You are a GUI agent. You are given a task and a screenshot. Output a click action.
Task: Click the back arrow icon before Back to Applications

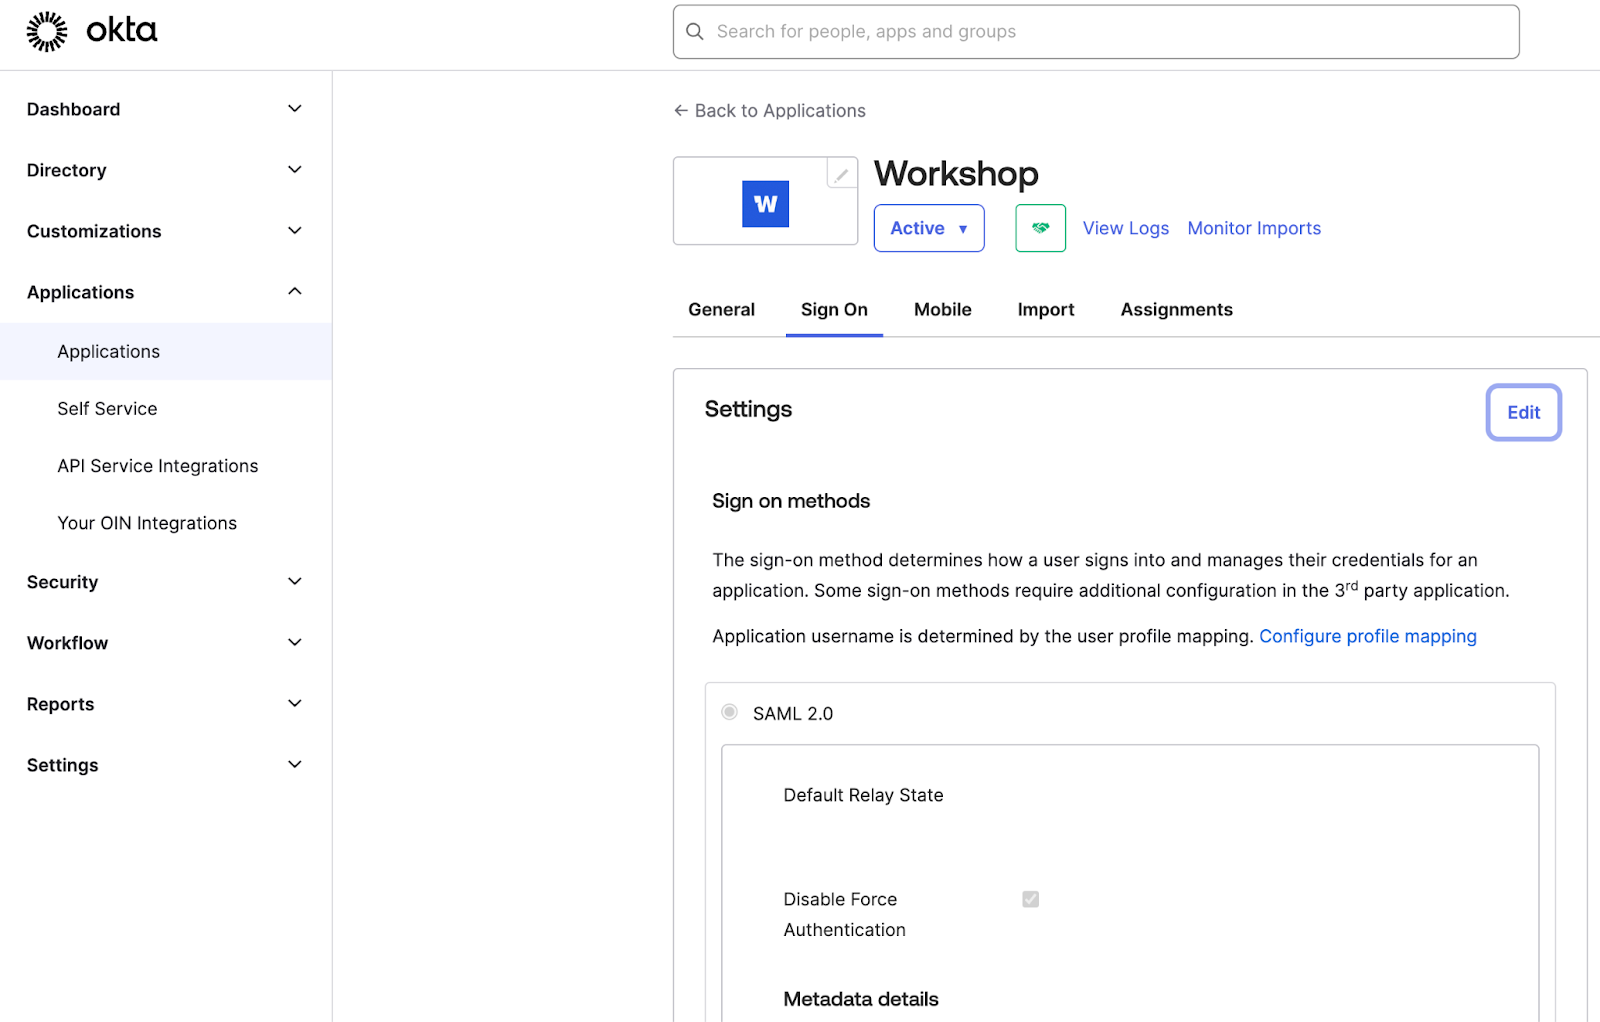tap(681, 111)
